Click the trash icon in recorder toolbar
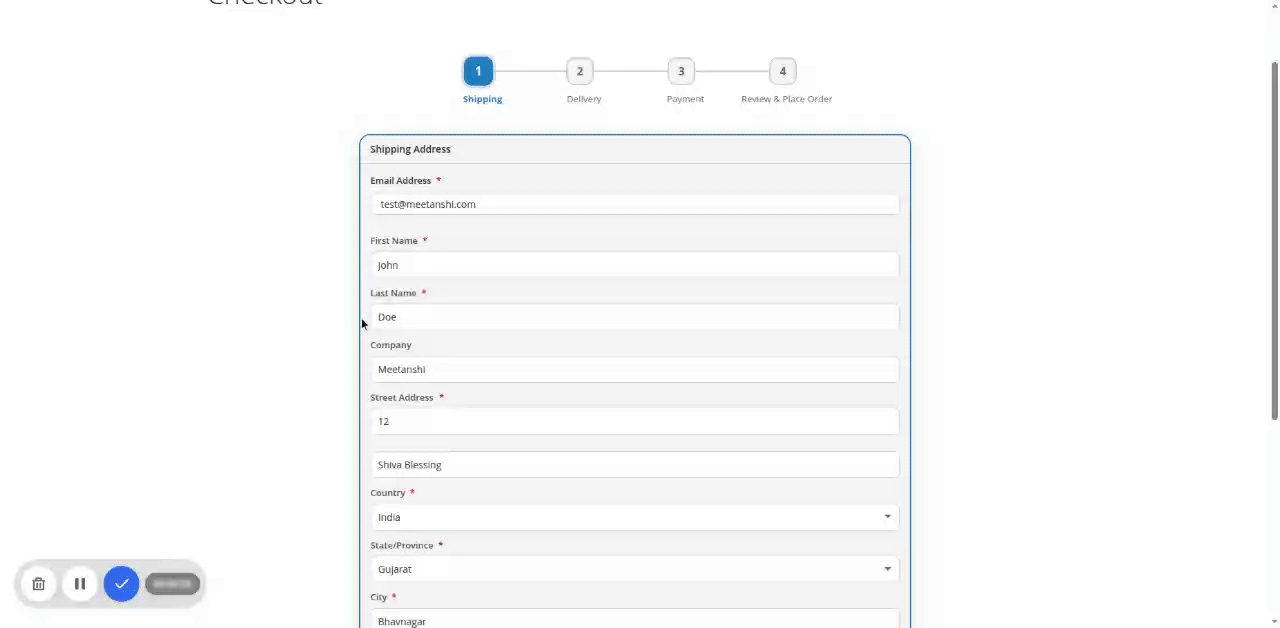This screenshot has width=1280, height=628. pos(39,584)
